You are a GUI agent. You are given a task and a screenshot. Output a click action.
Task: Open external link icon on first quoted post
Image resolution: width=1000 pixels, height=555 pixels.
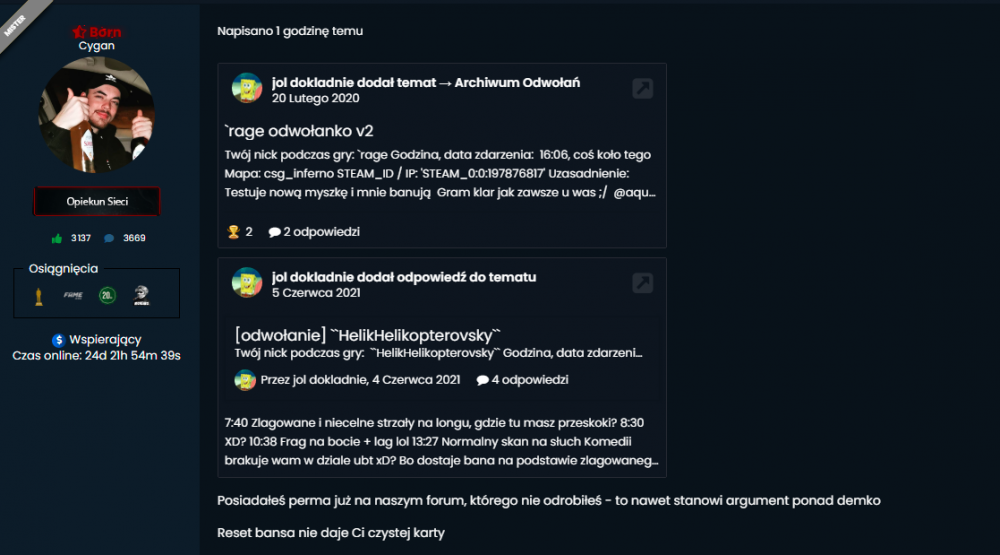[x=642, y=89]
